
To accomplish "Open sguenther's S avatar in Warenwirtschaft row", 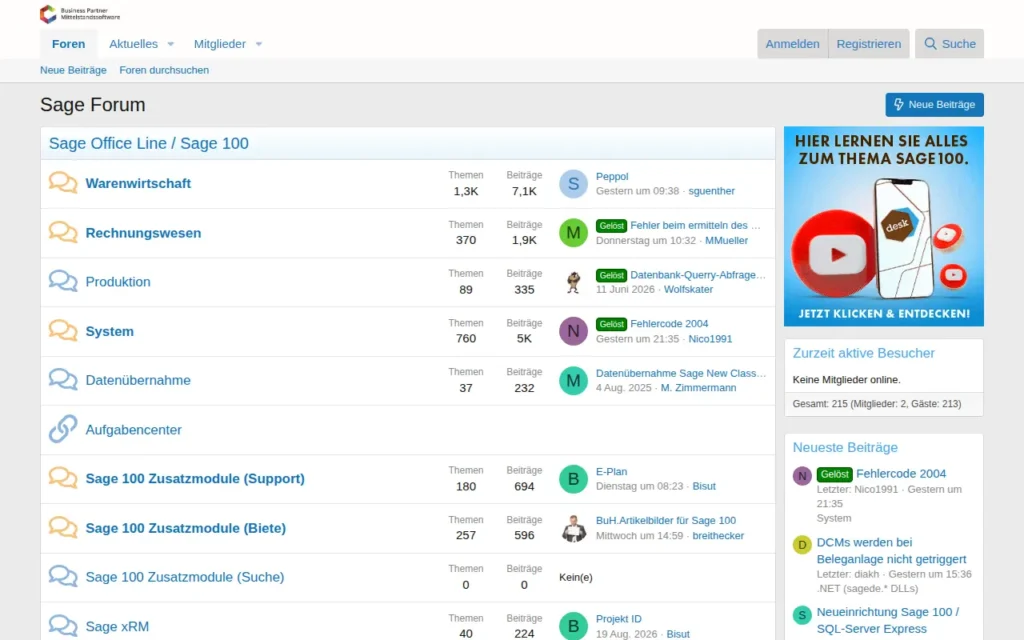I will pos(573,184).
